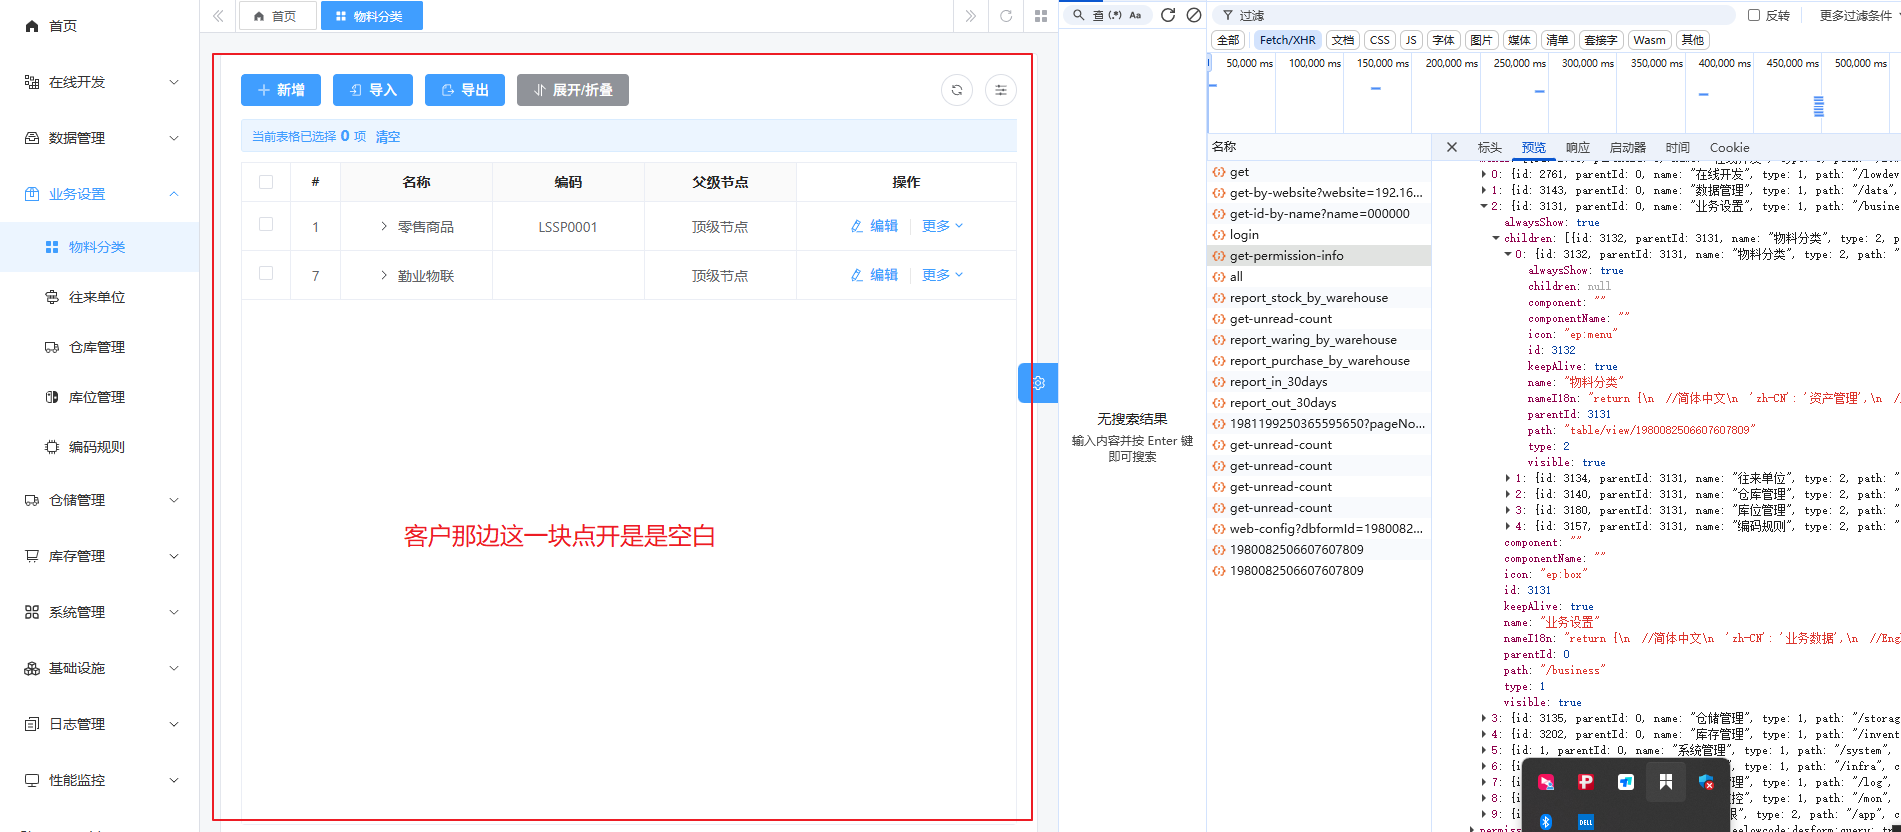Expand the 仓储管理 sidebar menu
Image resolution: width=1901 pixels, height=832 pixels.
click(100, 500)
